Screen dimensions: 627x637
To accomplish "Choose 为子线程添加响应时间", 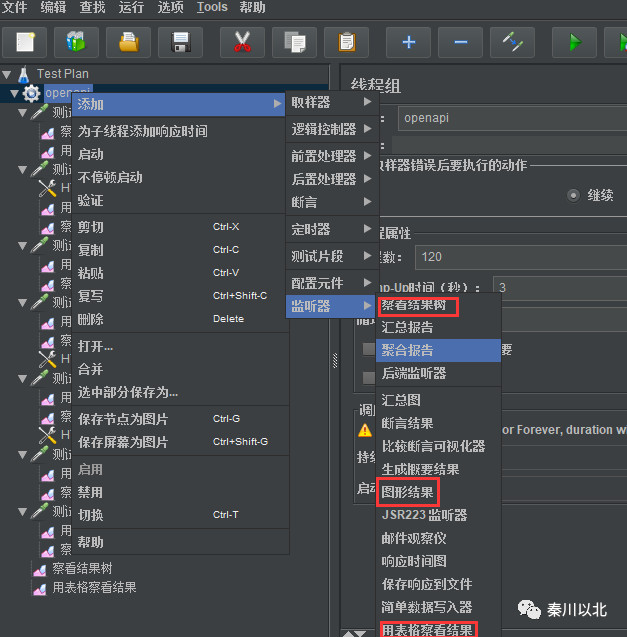I will pos(180,131).
